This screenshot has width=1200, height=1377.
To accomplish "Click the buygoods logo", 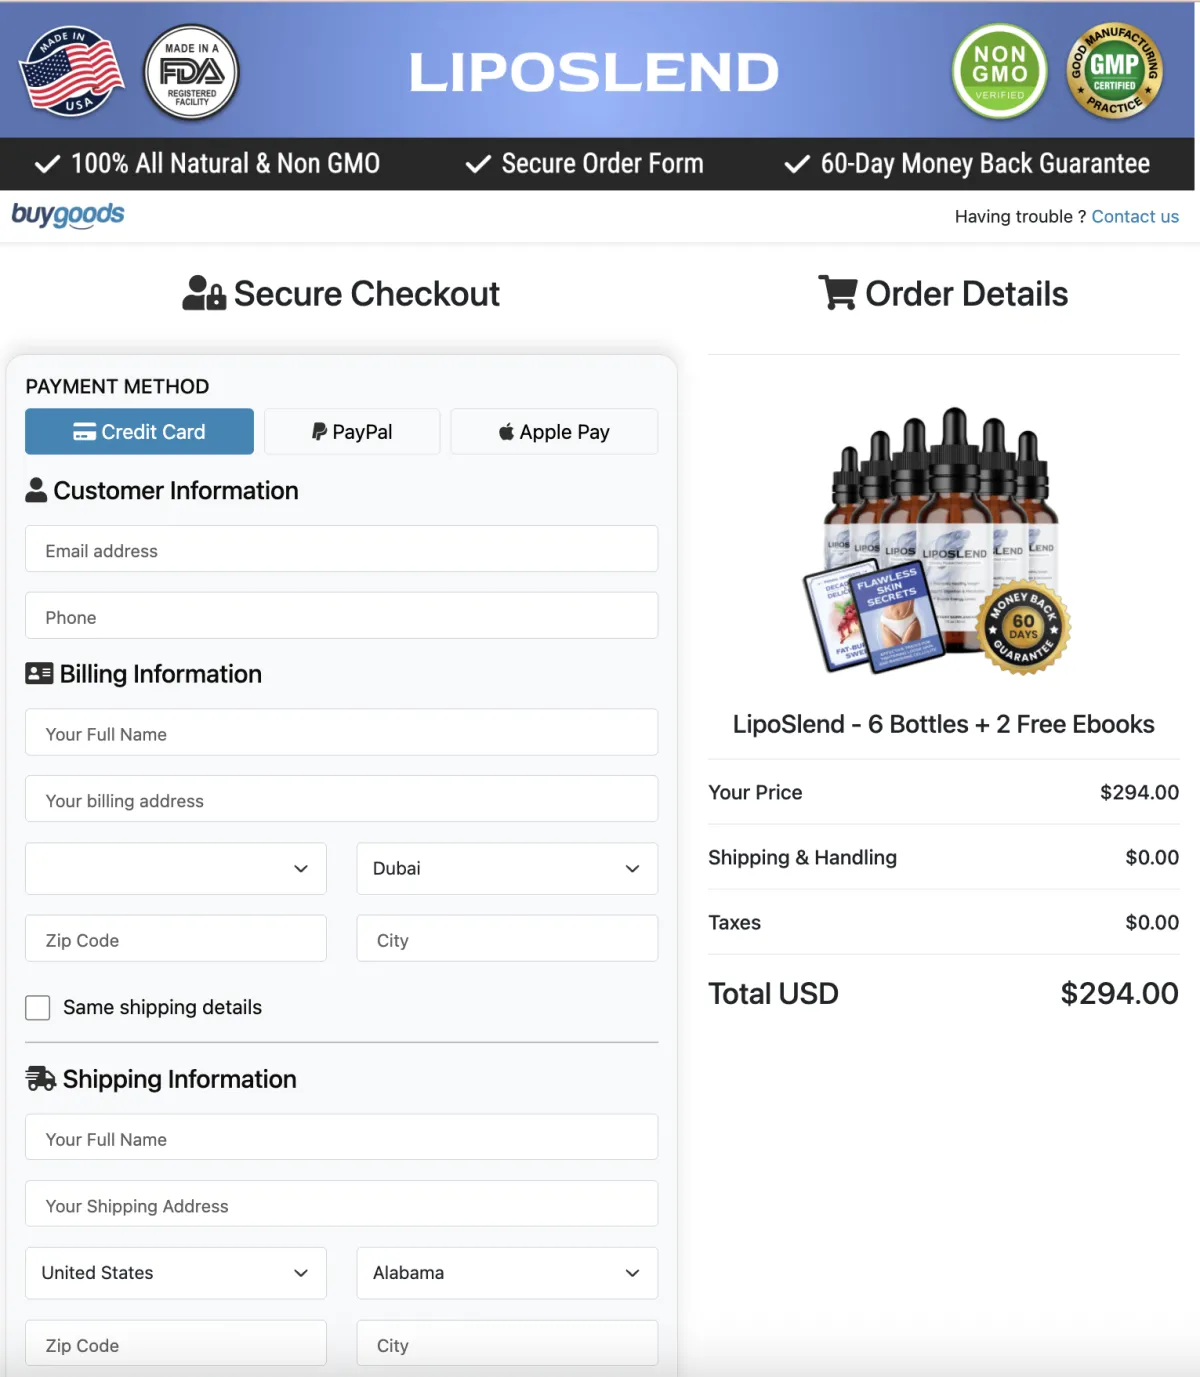I will coord(68,215).
